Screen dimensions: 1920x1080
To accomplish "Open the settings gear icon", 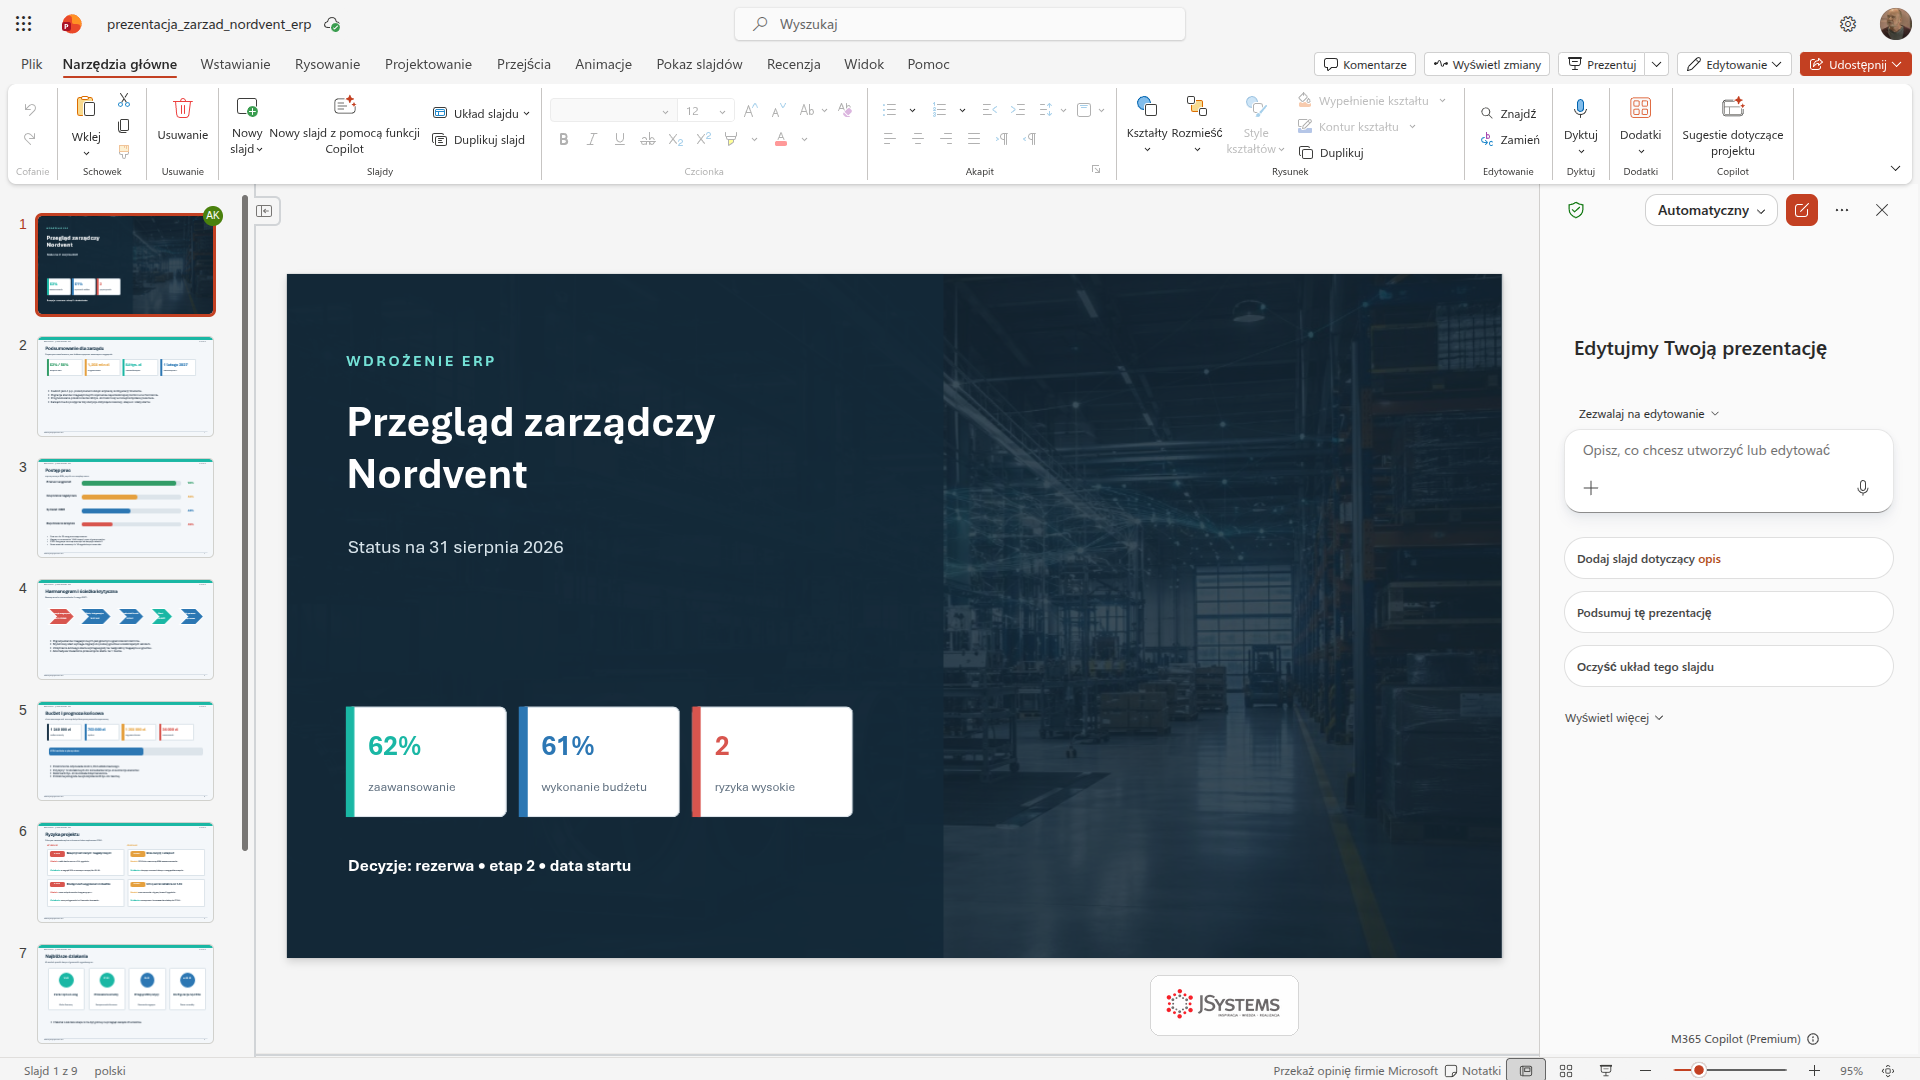I will 1848,24.
